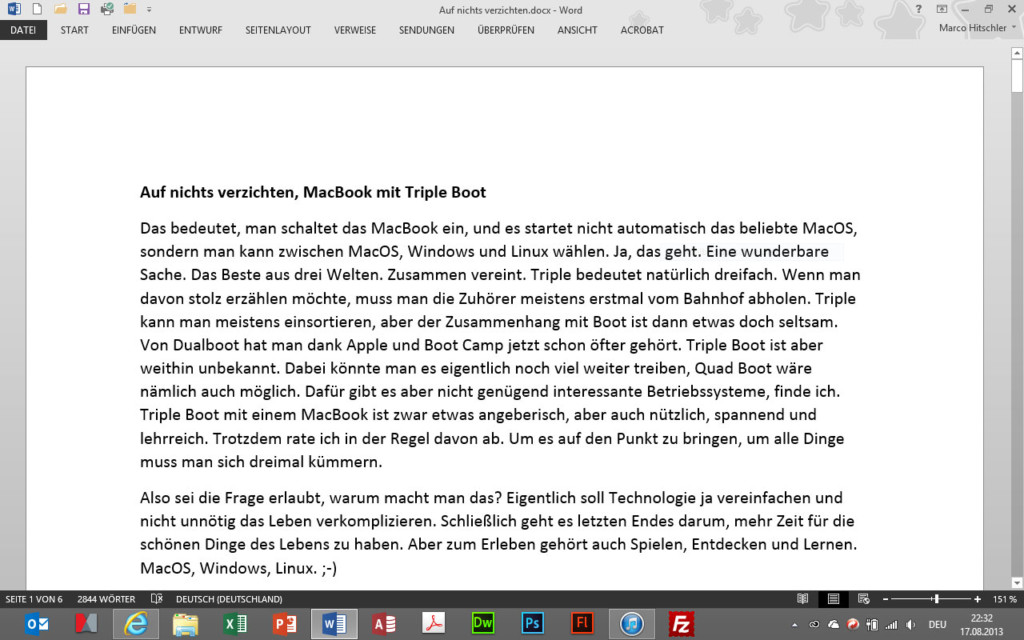
Task: Open File Explorer from the taskbar
Action: 185,624
